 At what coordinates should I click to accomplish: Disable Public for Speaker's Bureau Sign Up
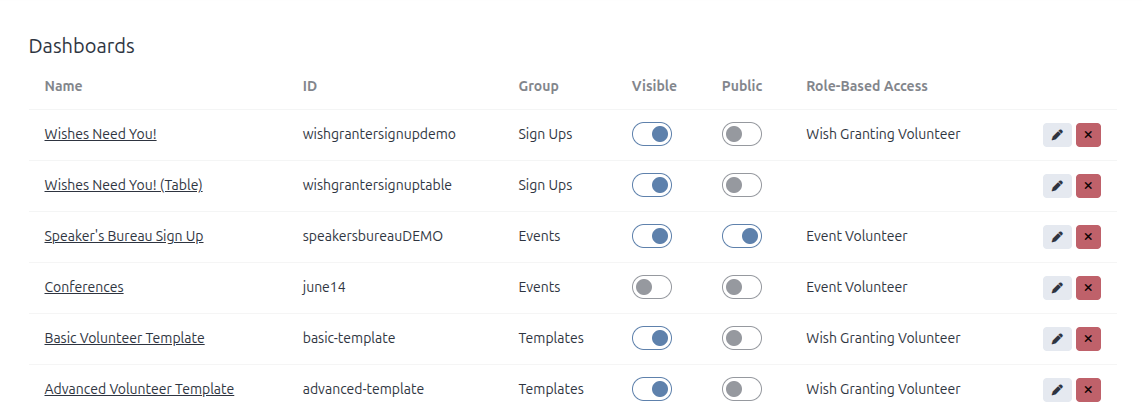[x=741, y=236]
